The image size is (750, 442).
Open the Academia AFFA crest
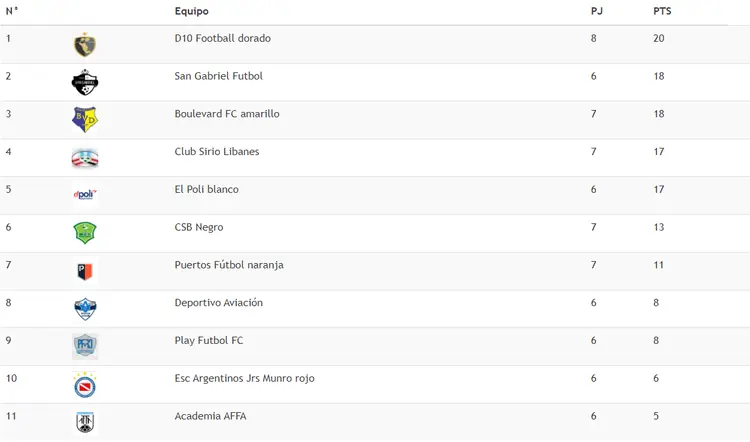[x=85, y=422]
